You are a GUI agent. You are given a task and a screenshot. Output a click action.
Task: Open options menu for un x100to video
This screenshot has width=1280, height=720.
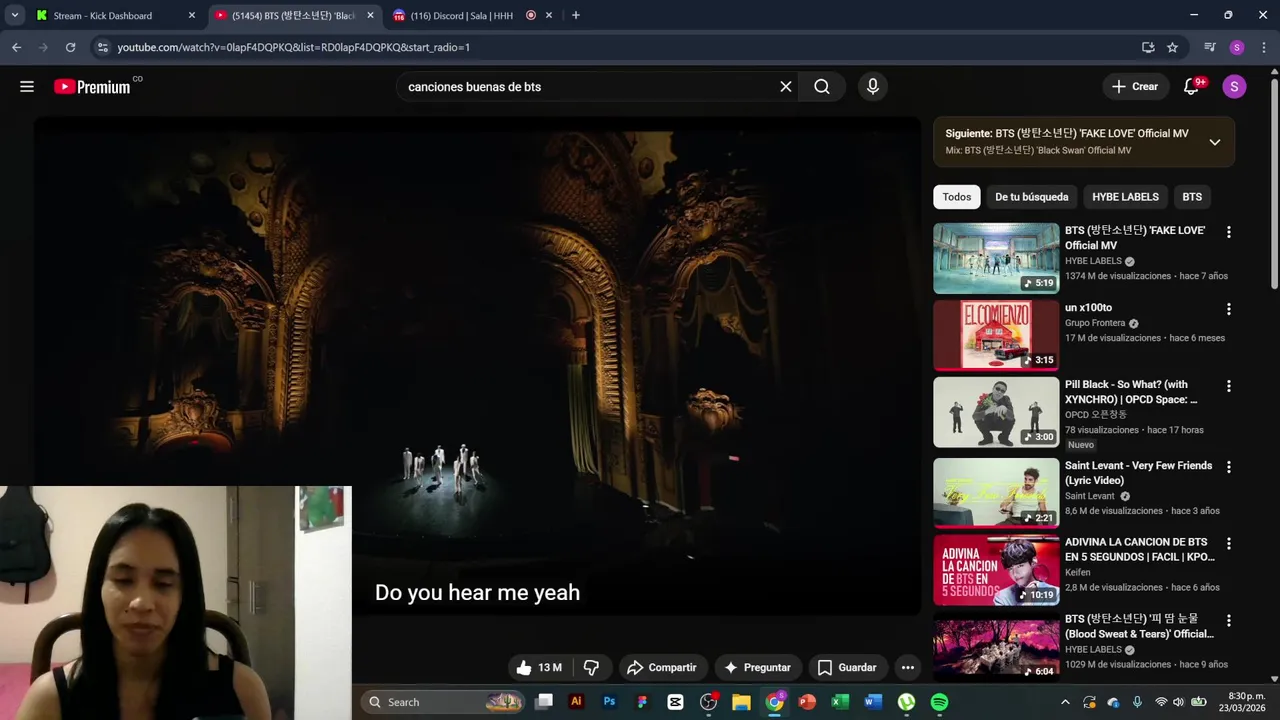click(1229, 309)
